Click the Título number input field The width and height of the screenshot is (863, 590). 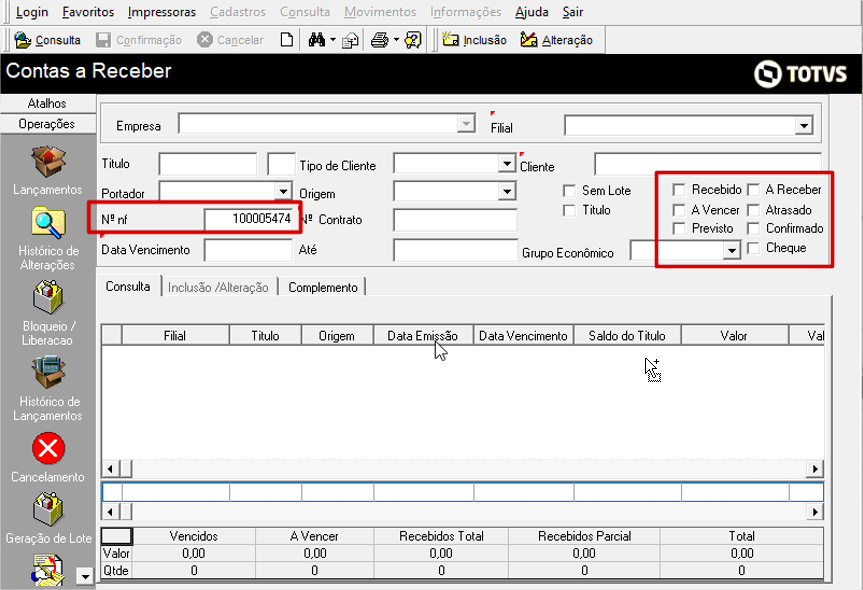pos(207,164)
